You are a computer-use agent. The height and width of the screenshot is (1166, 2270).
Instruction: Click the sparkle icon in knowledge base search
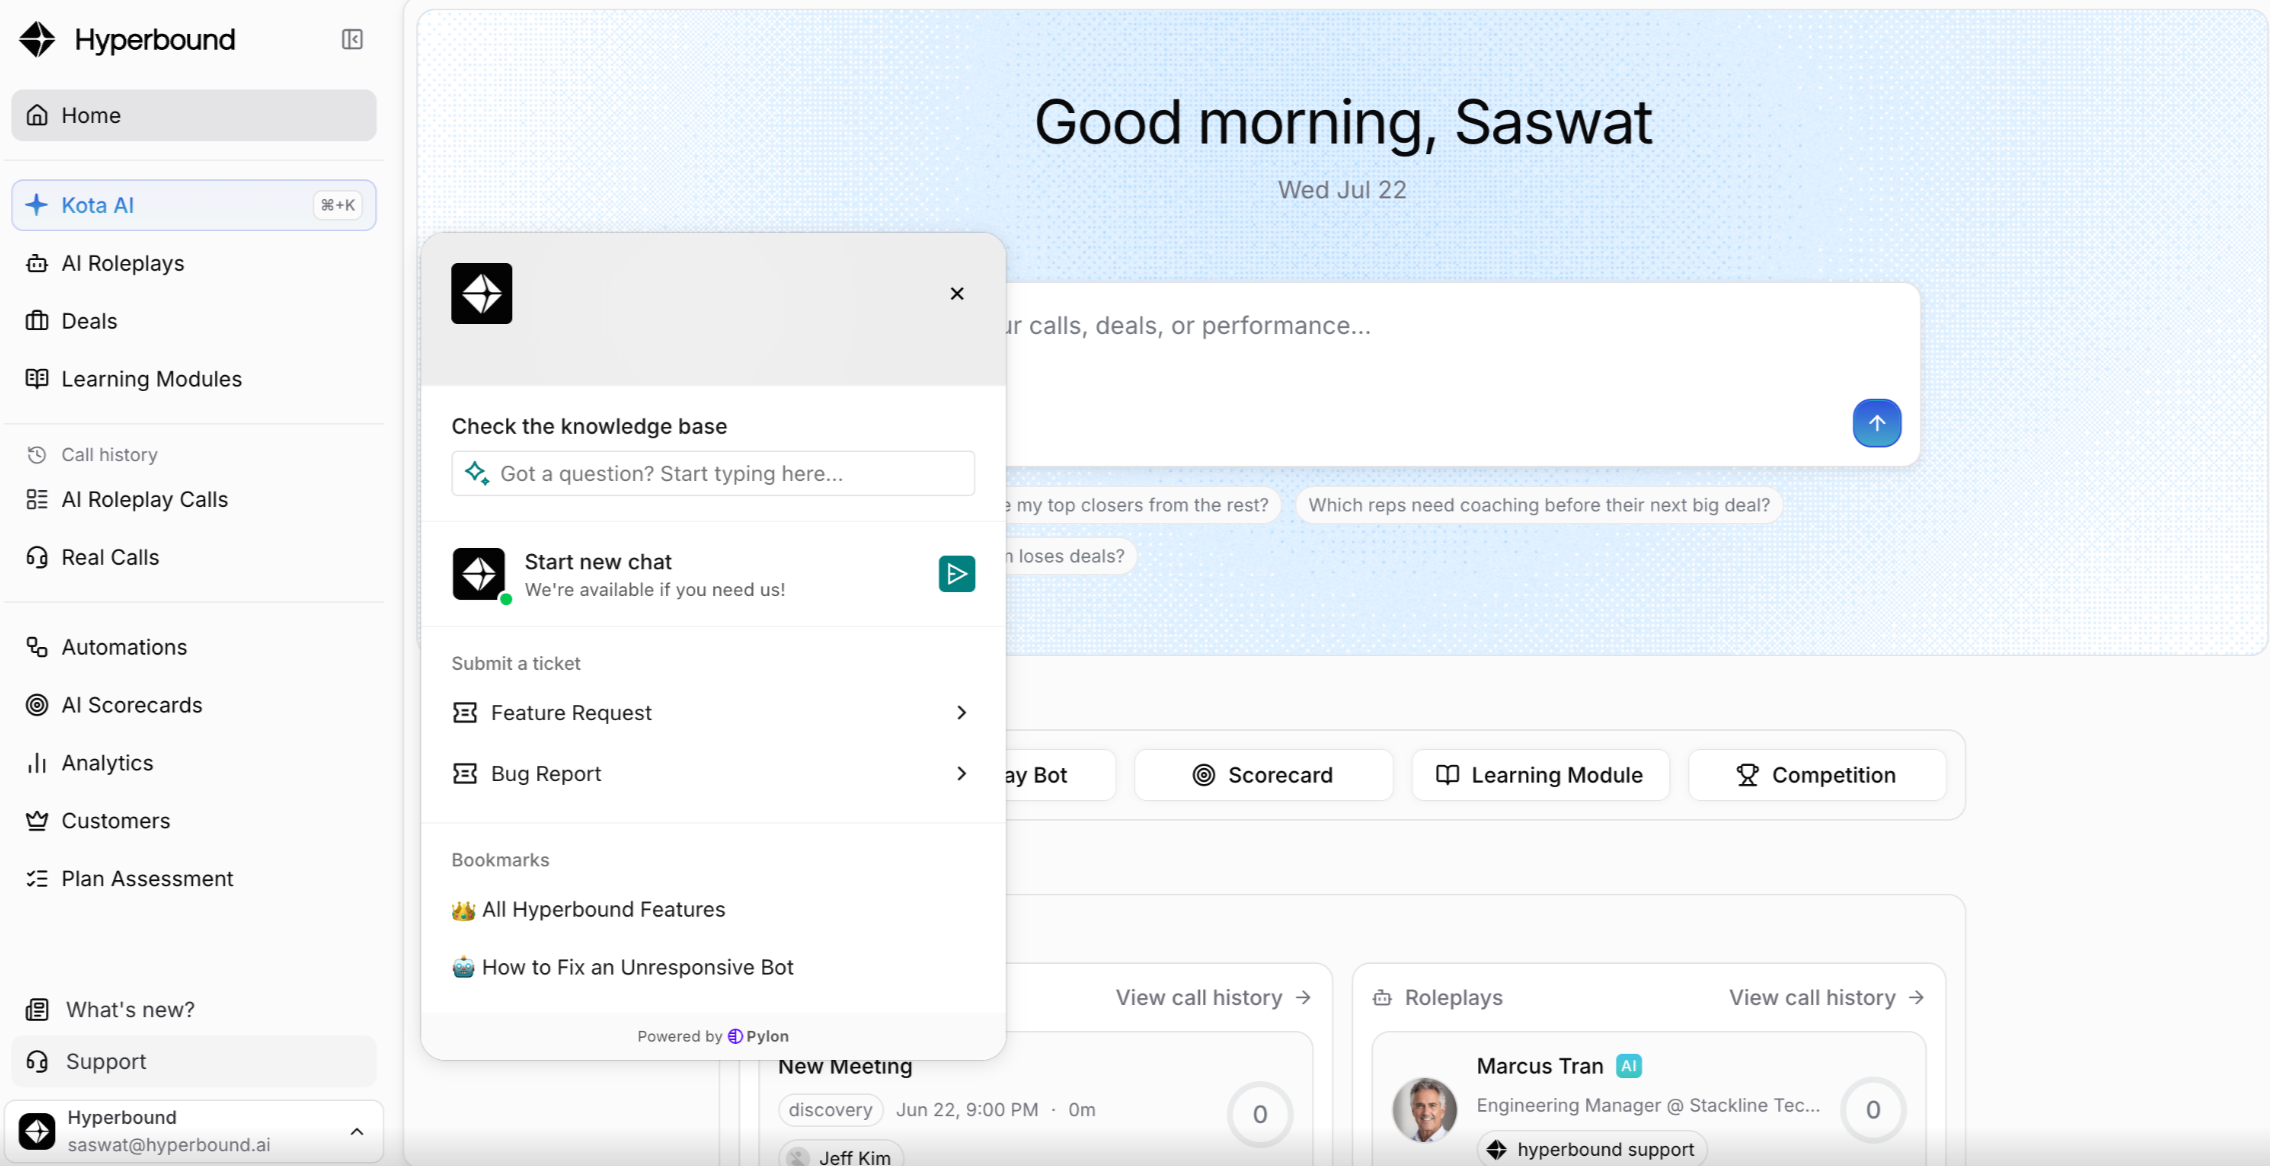tap(477, 473)
